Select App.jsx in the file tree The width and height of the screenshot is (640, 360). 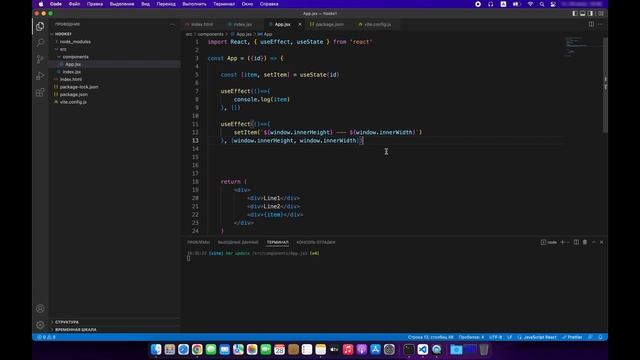pos(114,64)
